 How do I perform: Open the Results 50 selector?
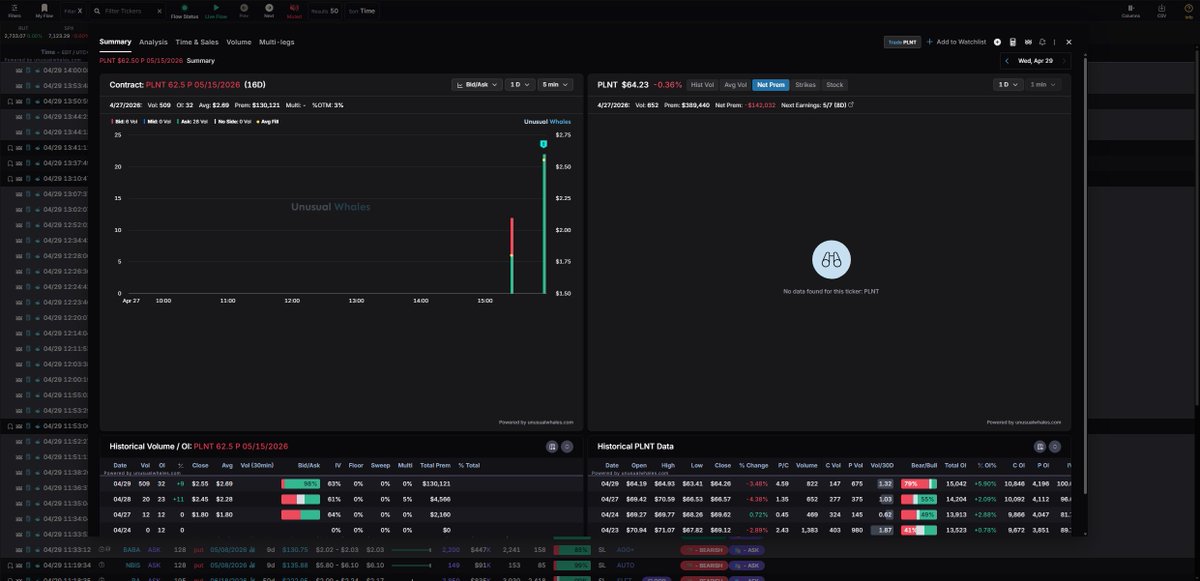(326, 10)
